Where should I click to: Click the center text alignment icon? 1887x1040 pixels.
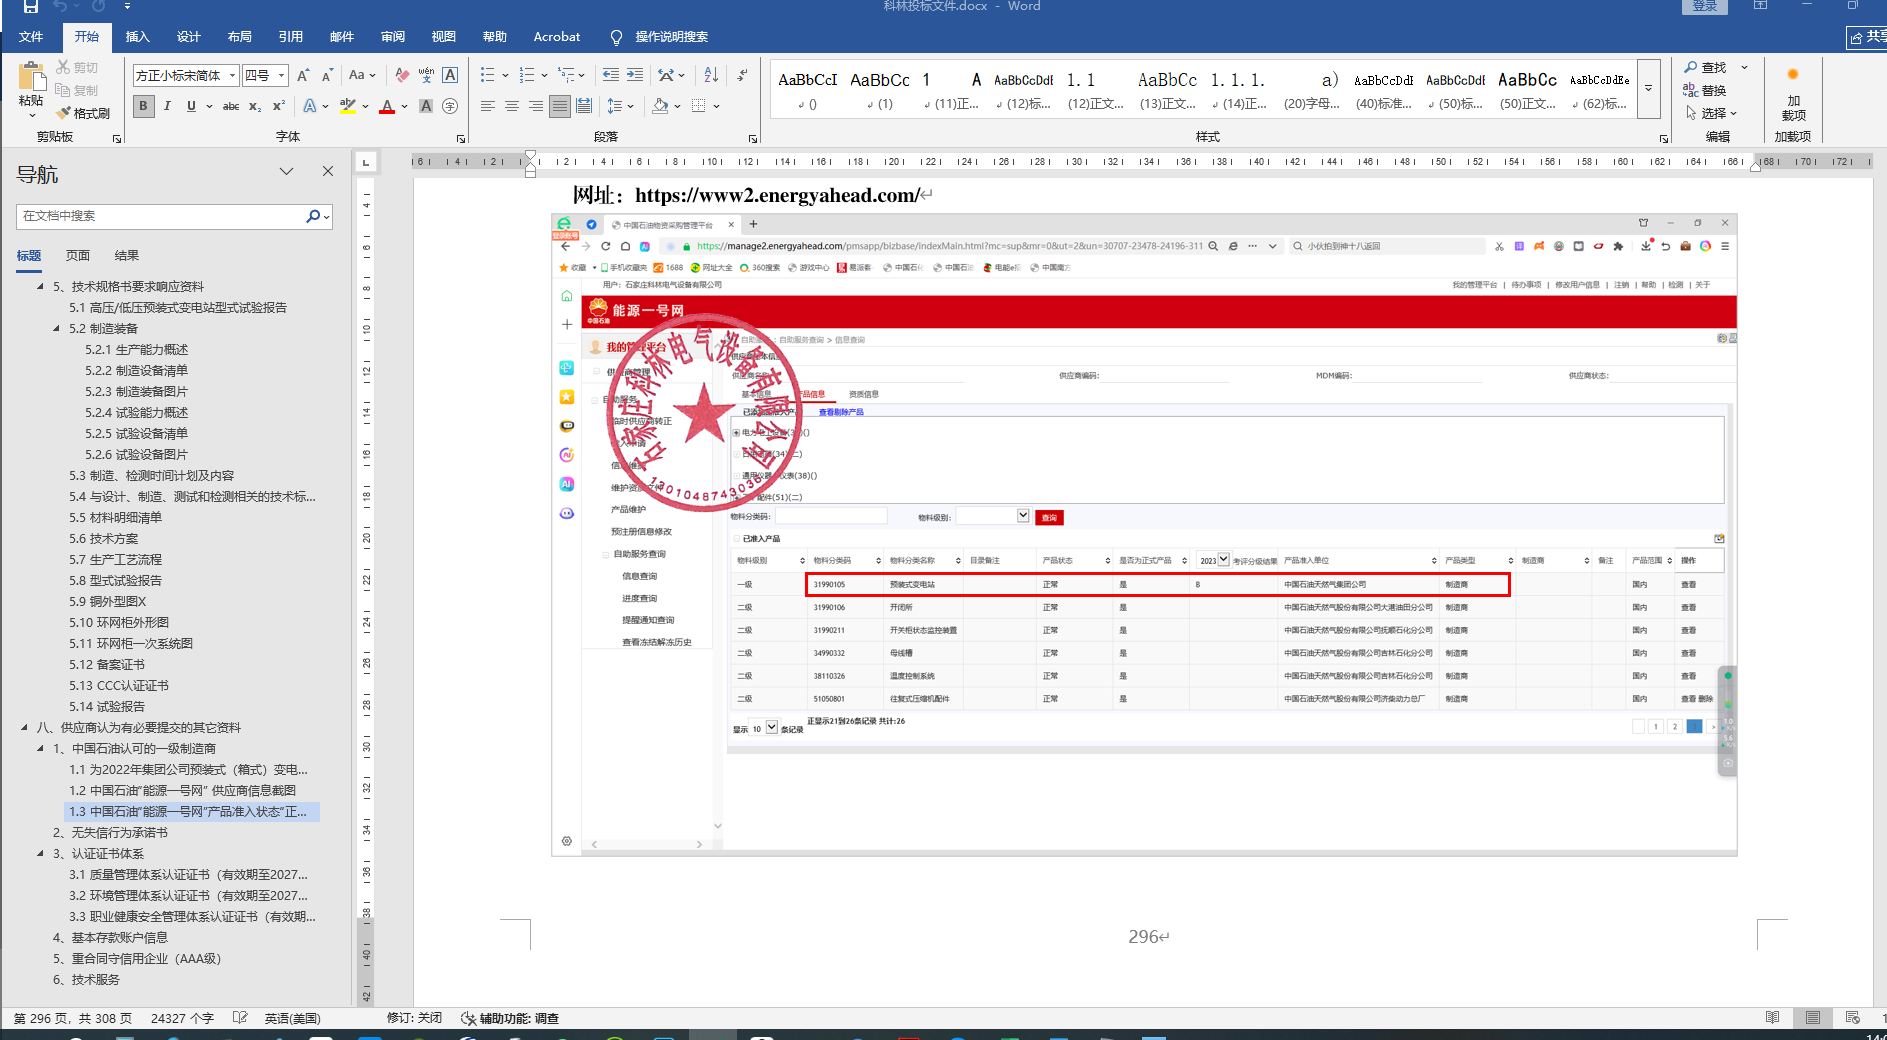511,106
